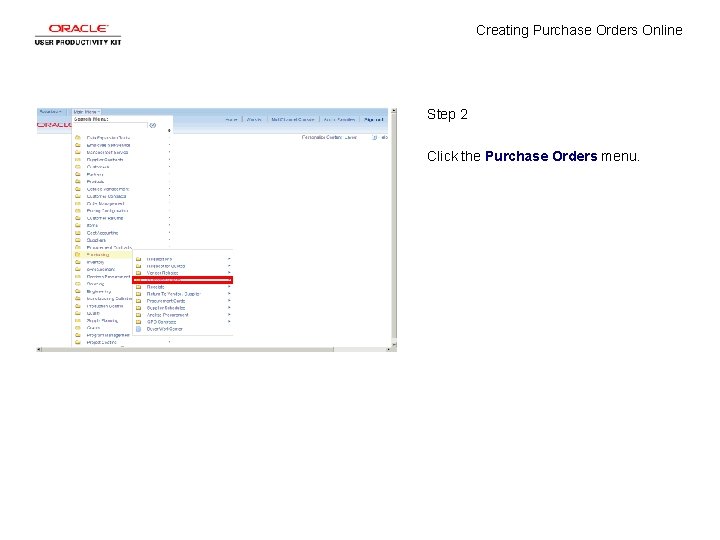Open the Services Procurement menu item
Screen dimensions: 720x540
click(108, 277)
